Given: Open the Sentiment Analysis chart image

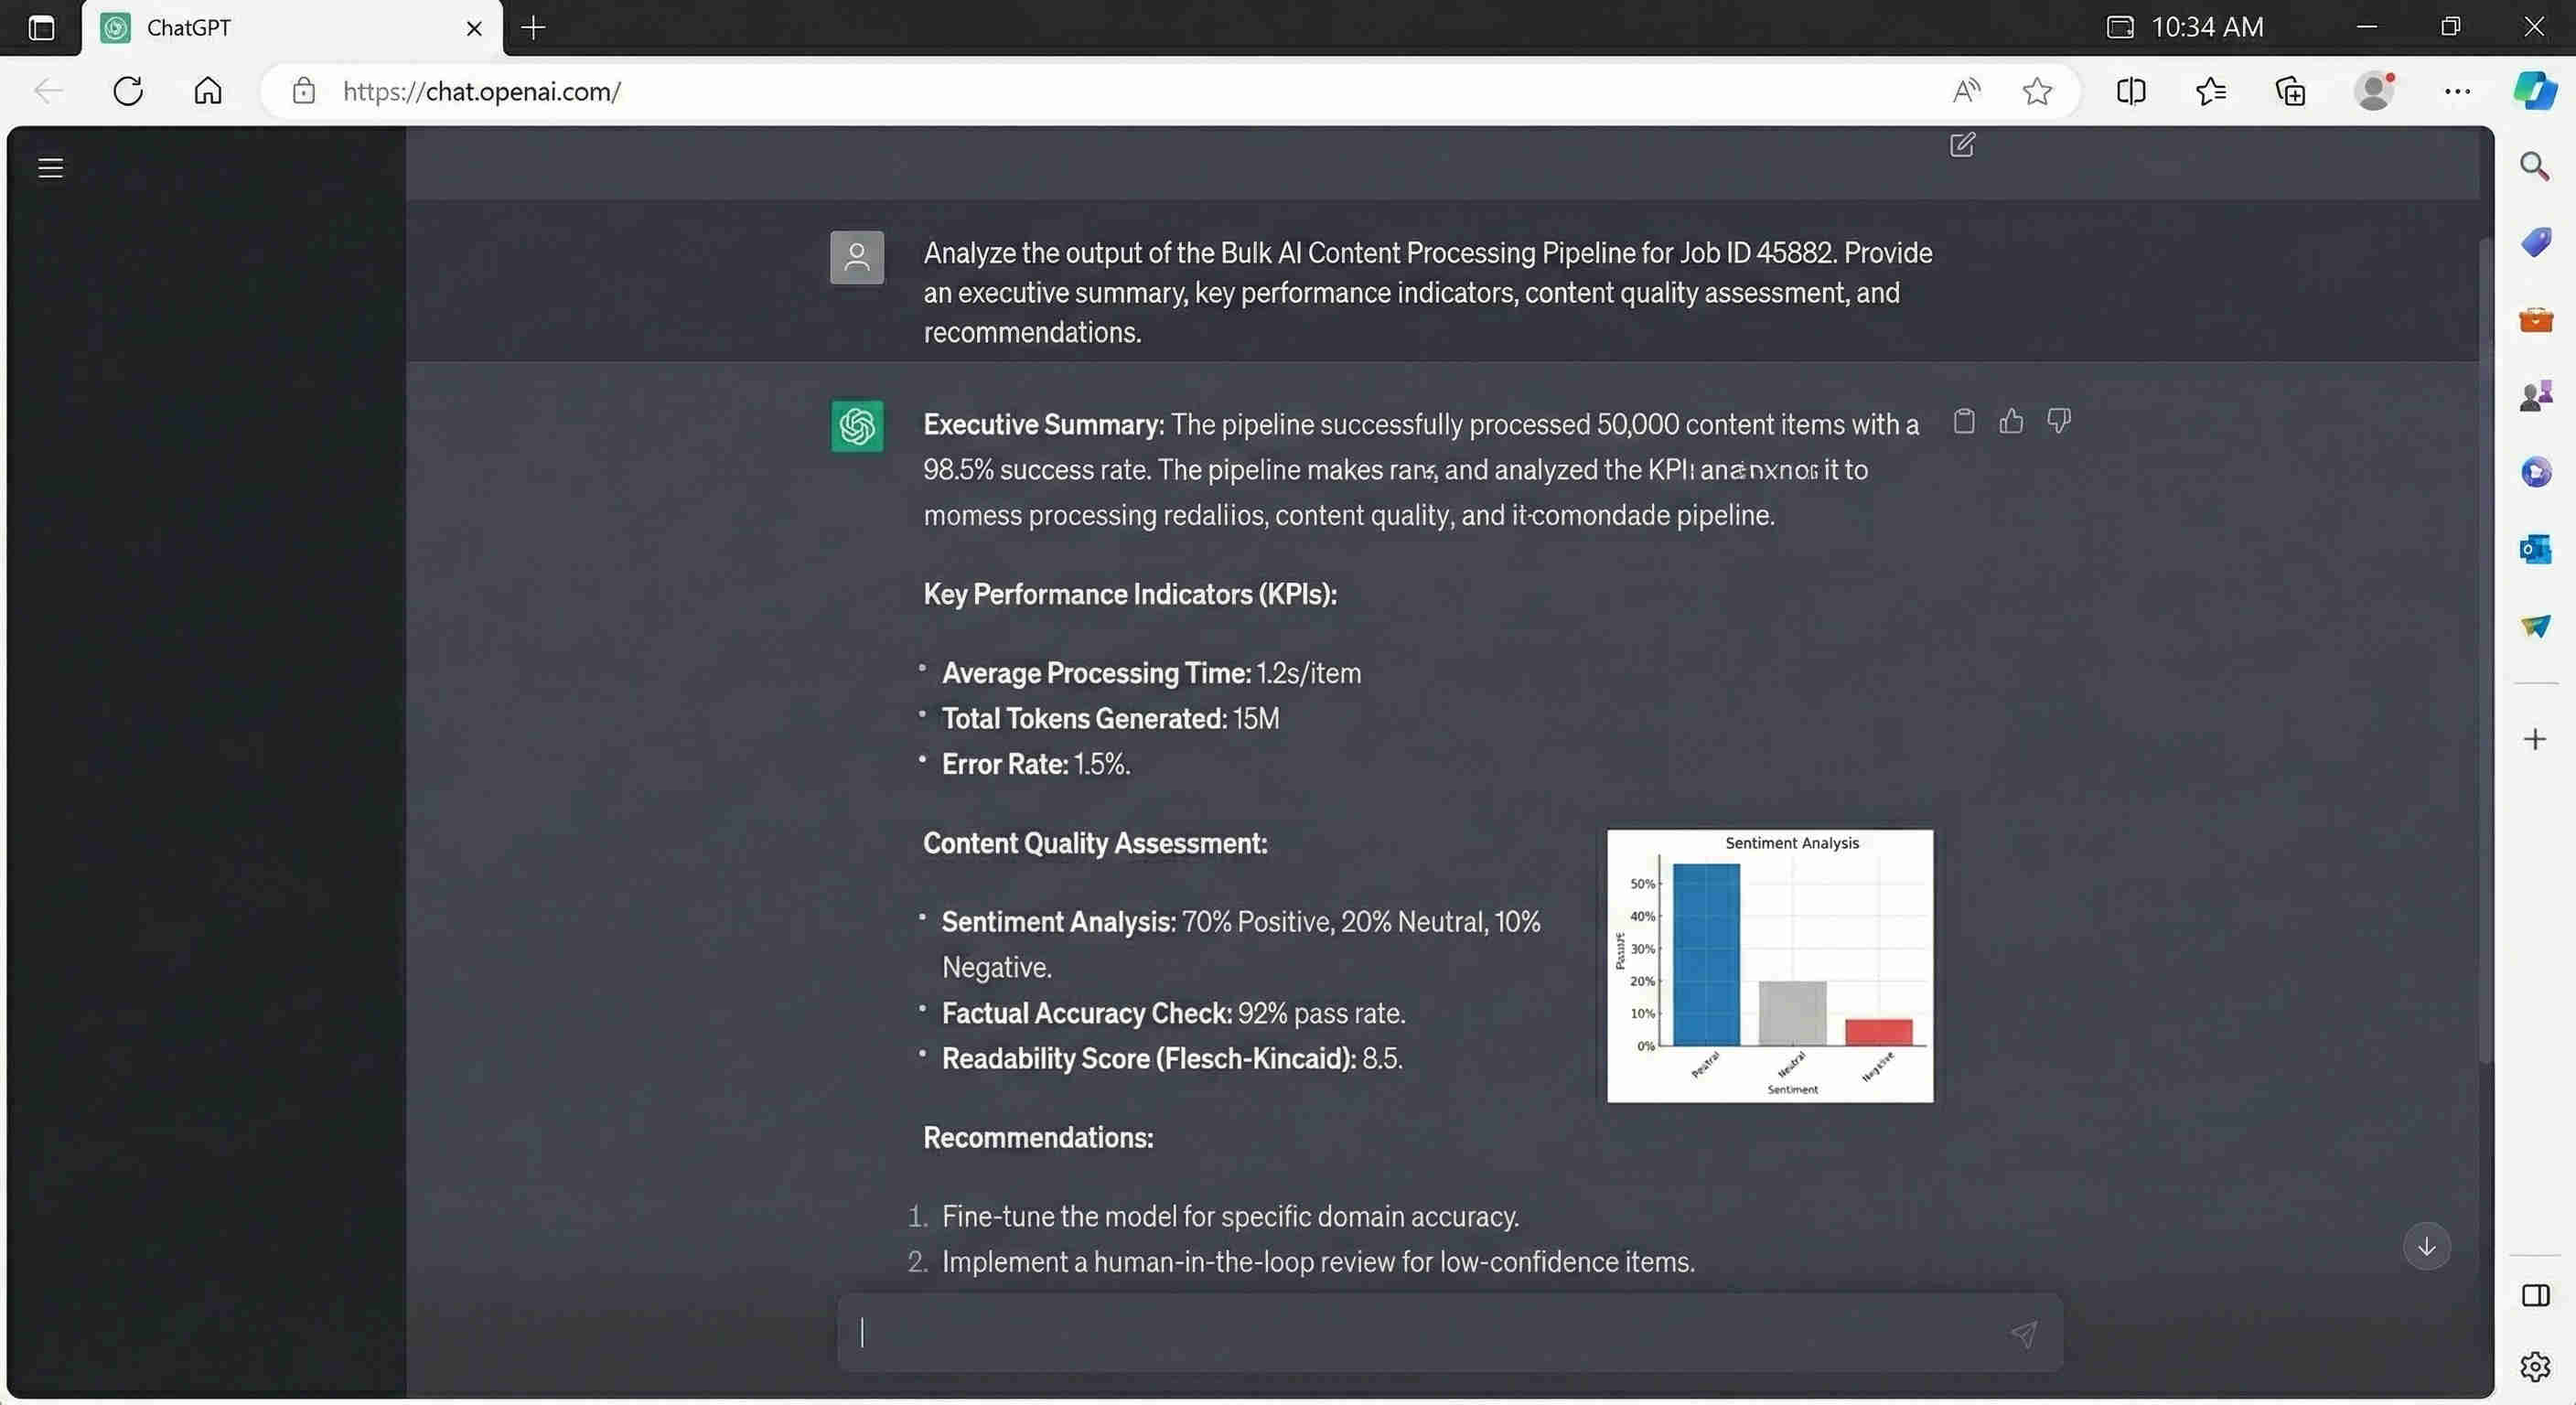Looking at the screenshot, I should coord(1769,965).
